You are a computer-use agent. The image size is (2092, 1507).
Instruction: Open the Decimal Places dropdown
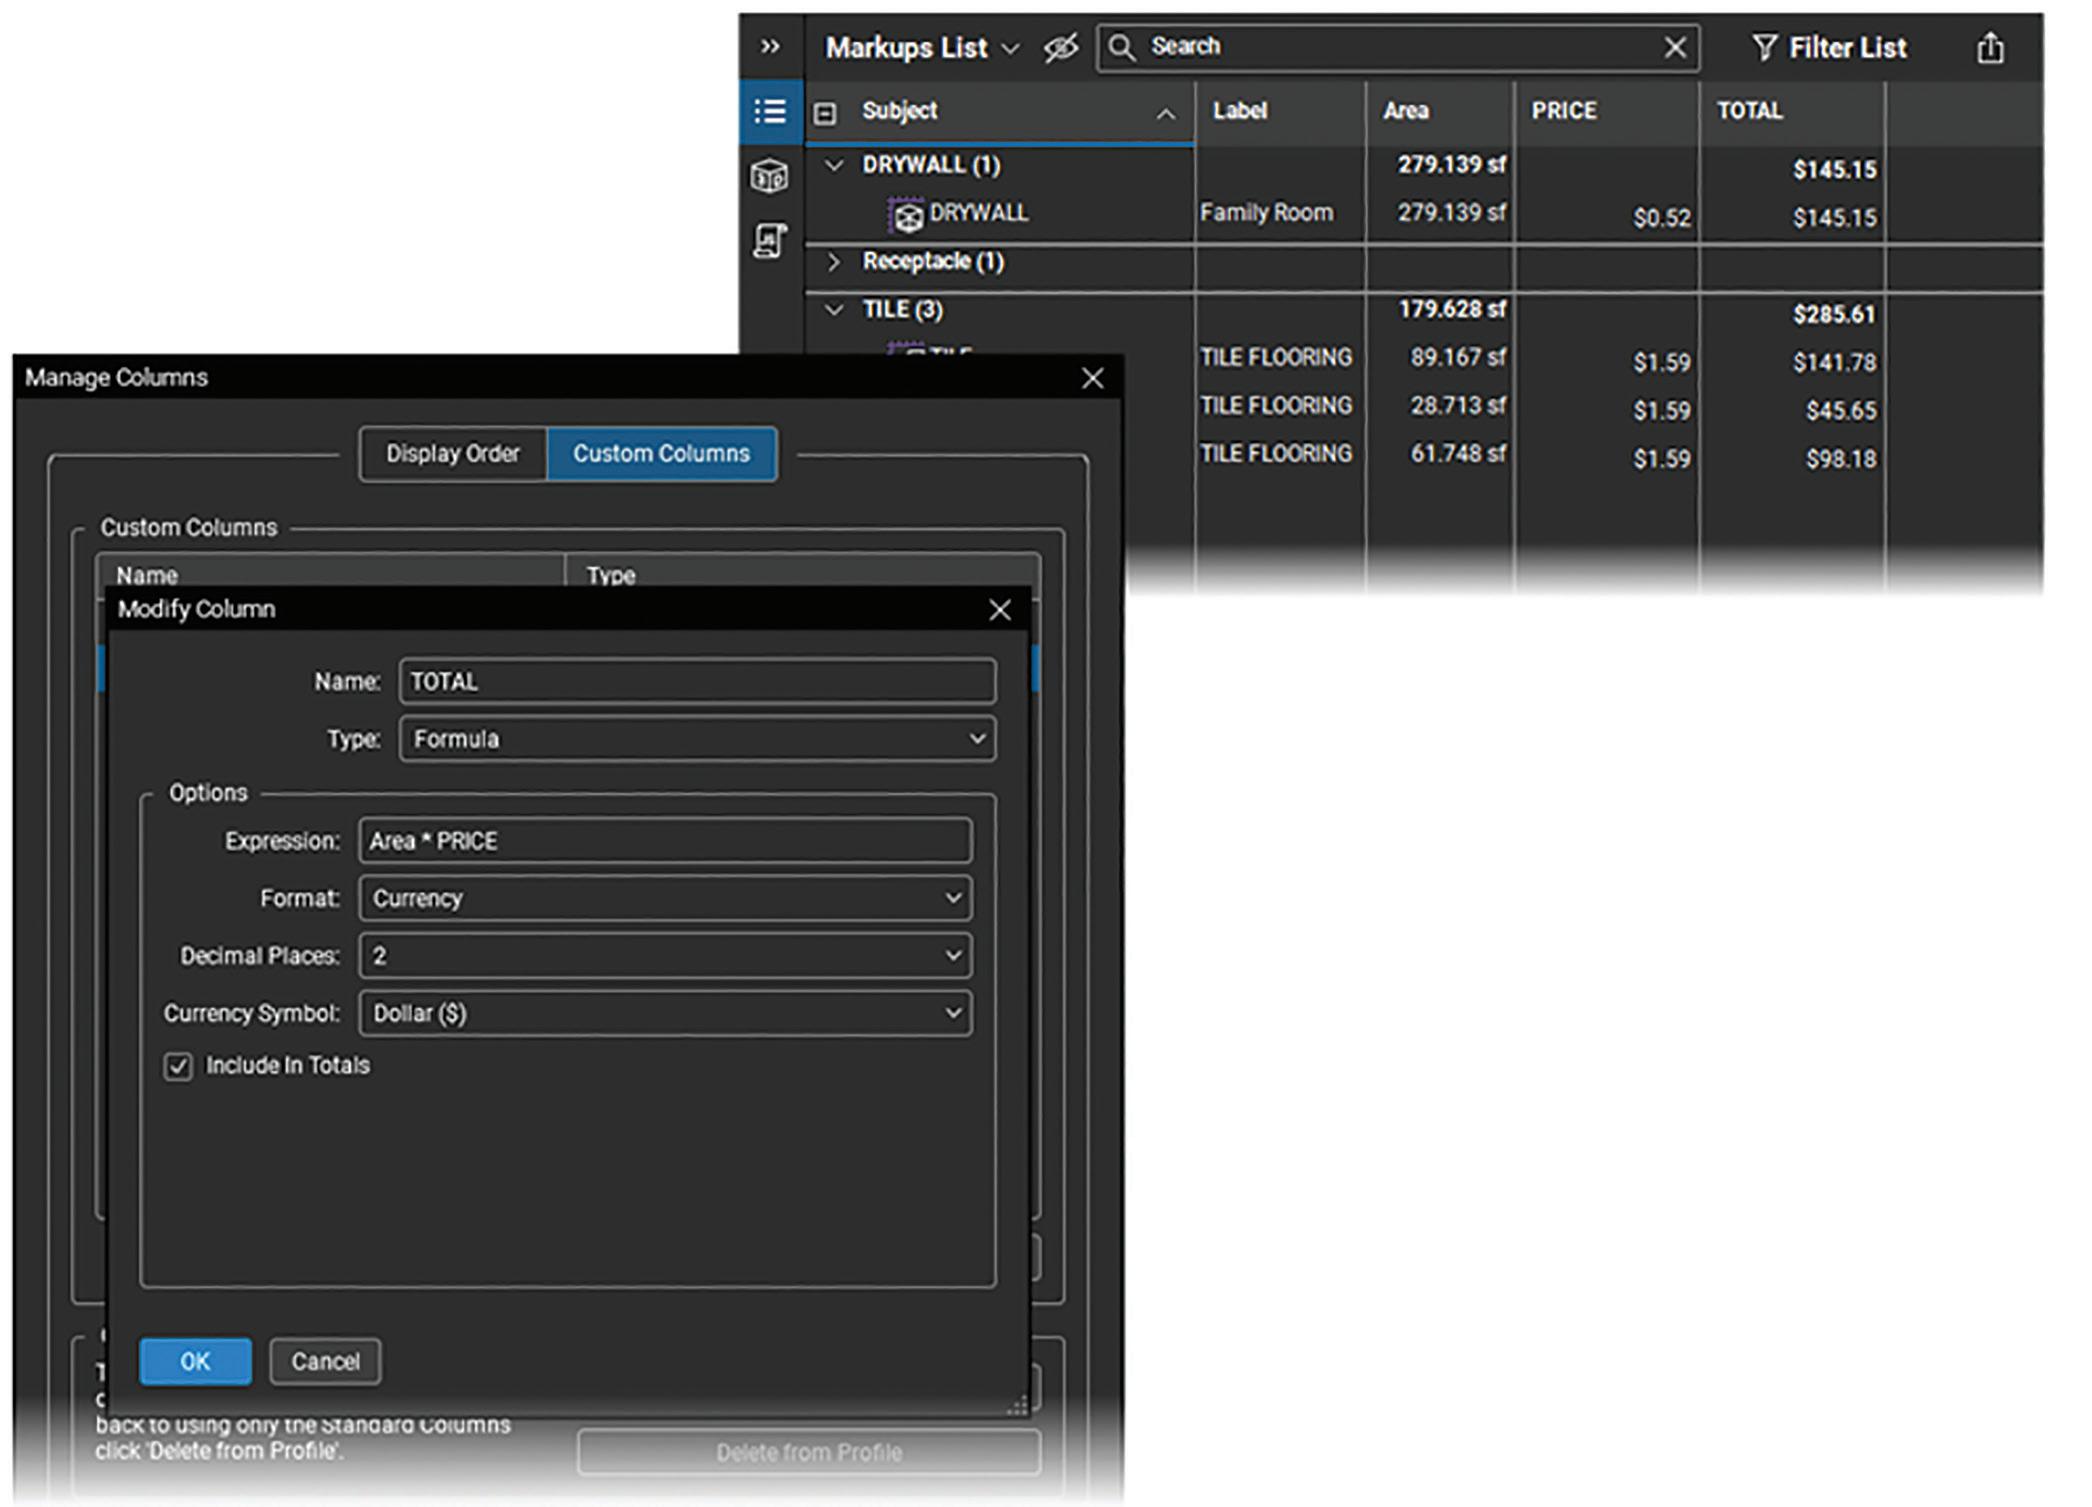click(x=665, y=956)
